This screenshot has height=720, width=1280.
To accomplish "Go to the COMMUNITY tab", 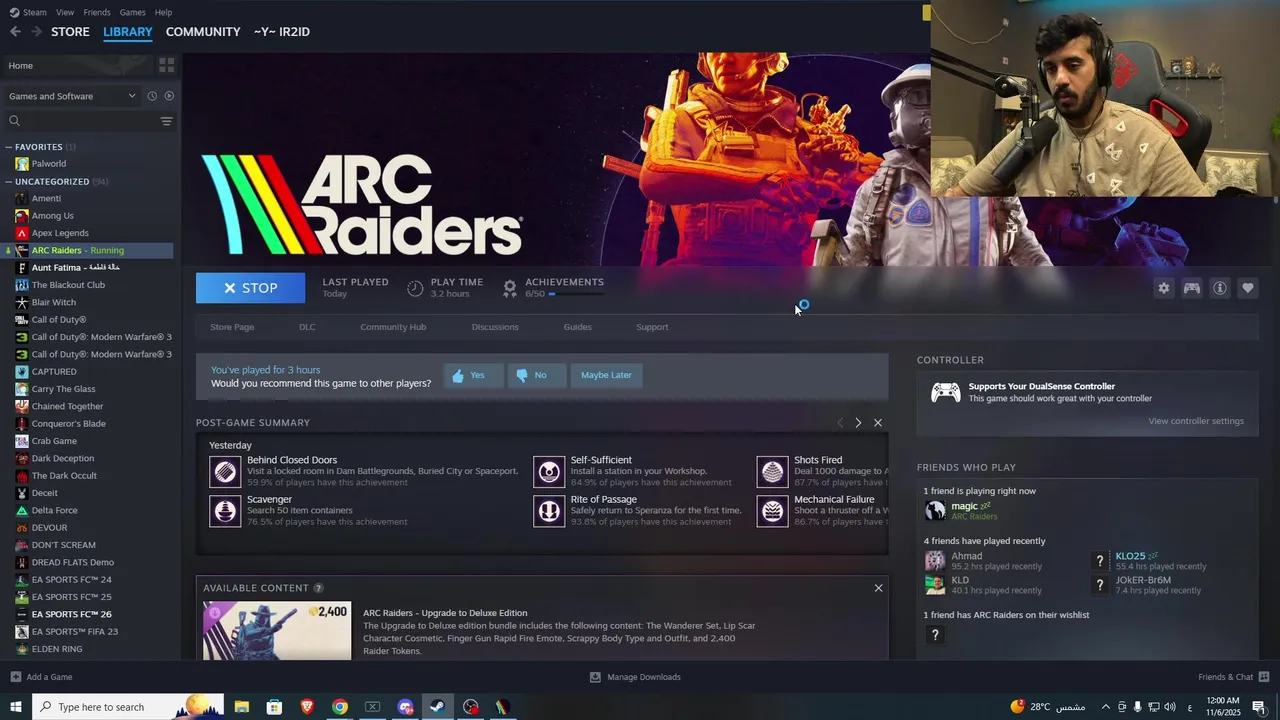I will pyautogui.click(x=203, y=32).
